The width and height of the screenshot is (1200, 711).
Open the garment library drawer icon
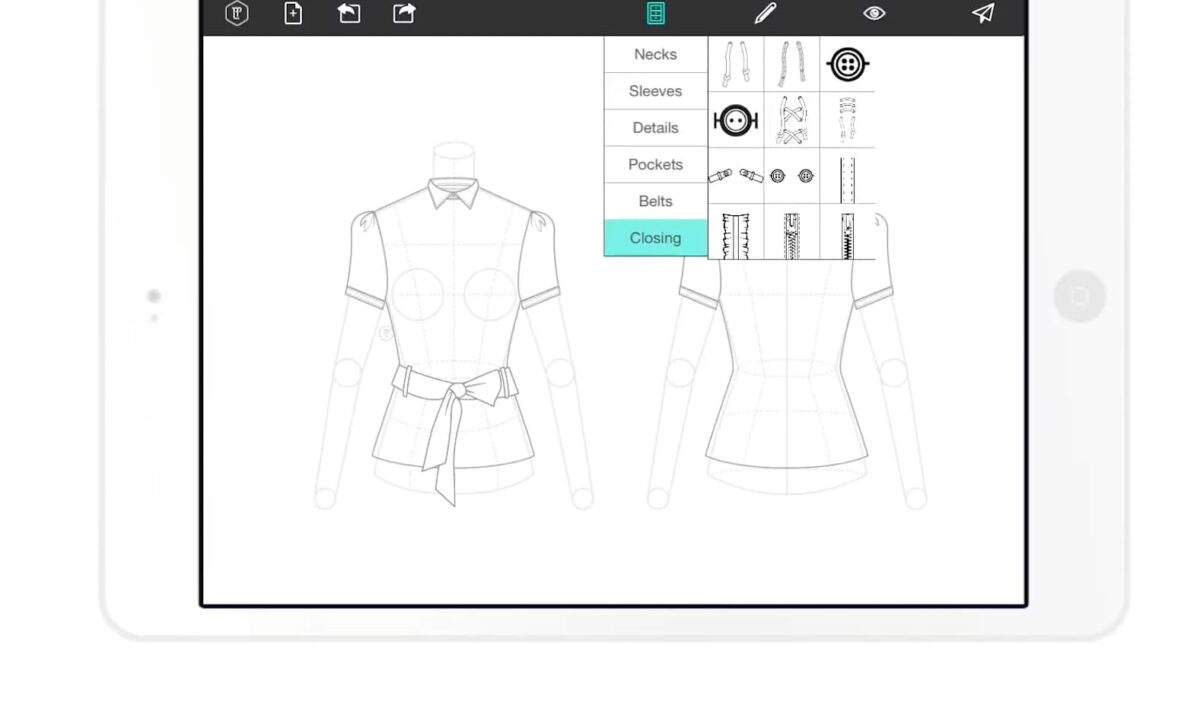656,13
